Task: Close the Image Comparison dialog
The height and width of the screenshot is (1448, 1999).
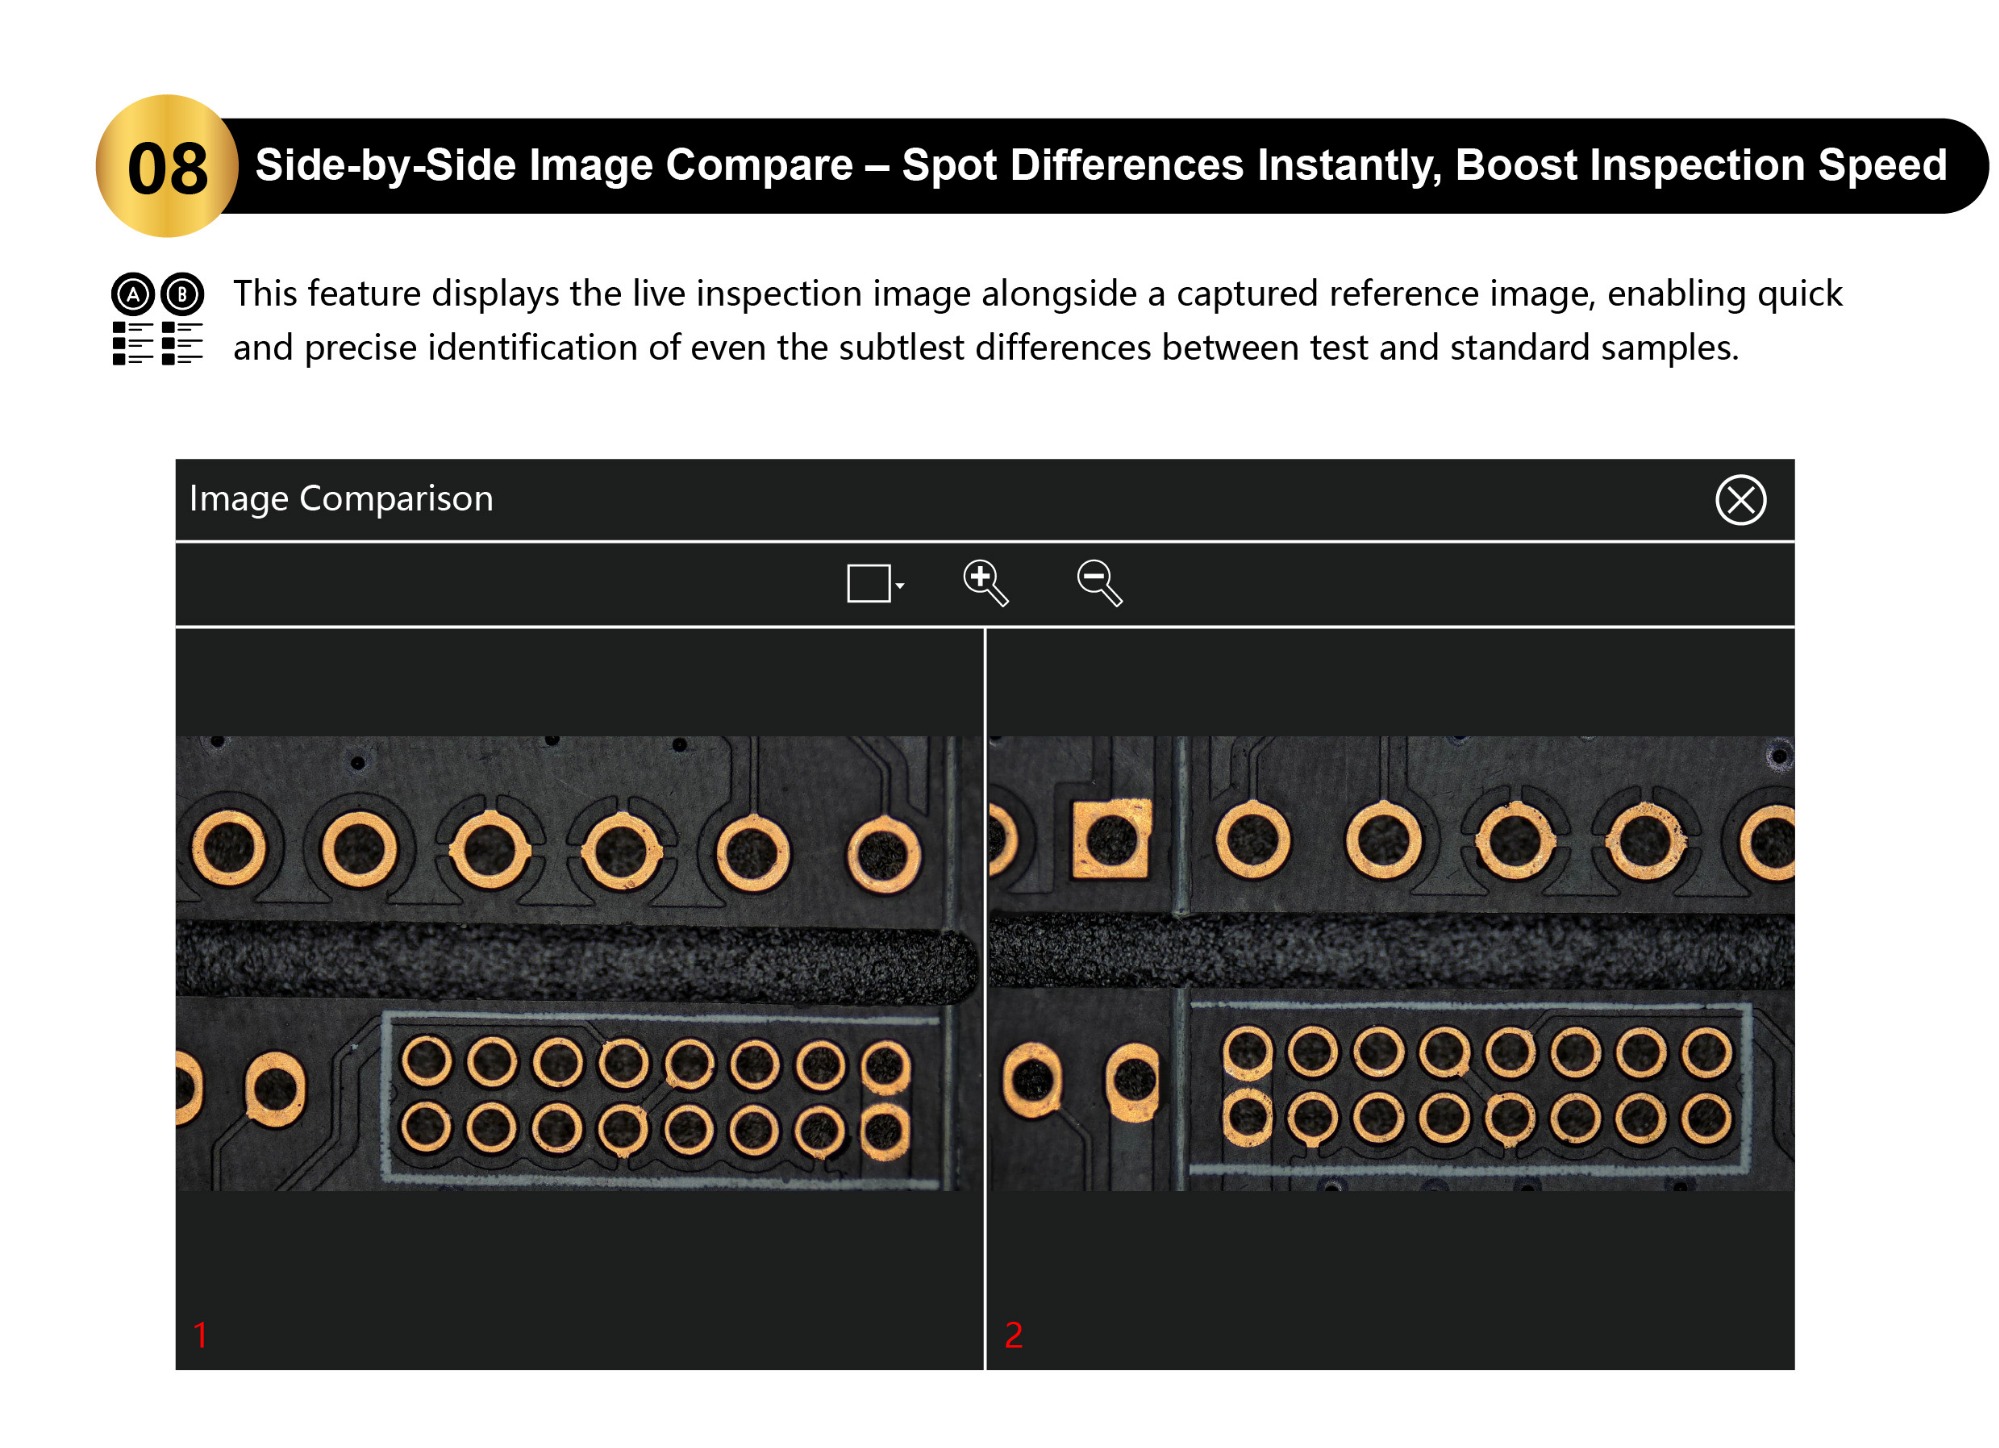Action: point(1739,499)
